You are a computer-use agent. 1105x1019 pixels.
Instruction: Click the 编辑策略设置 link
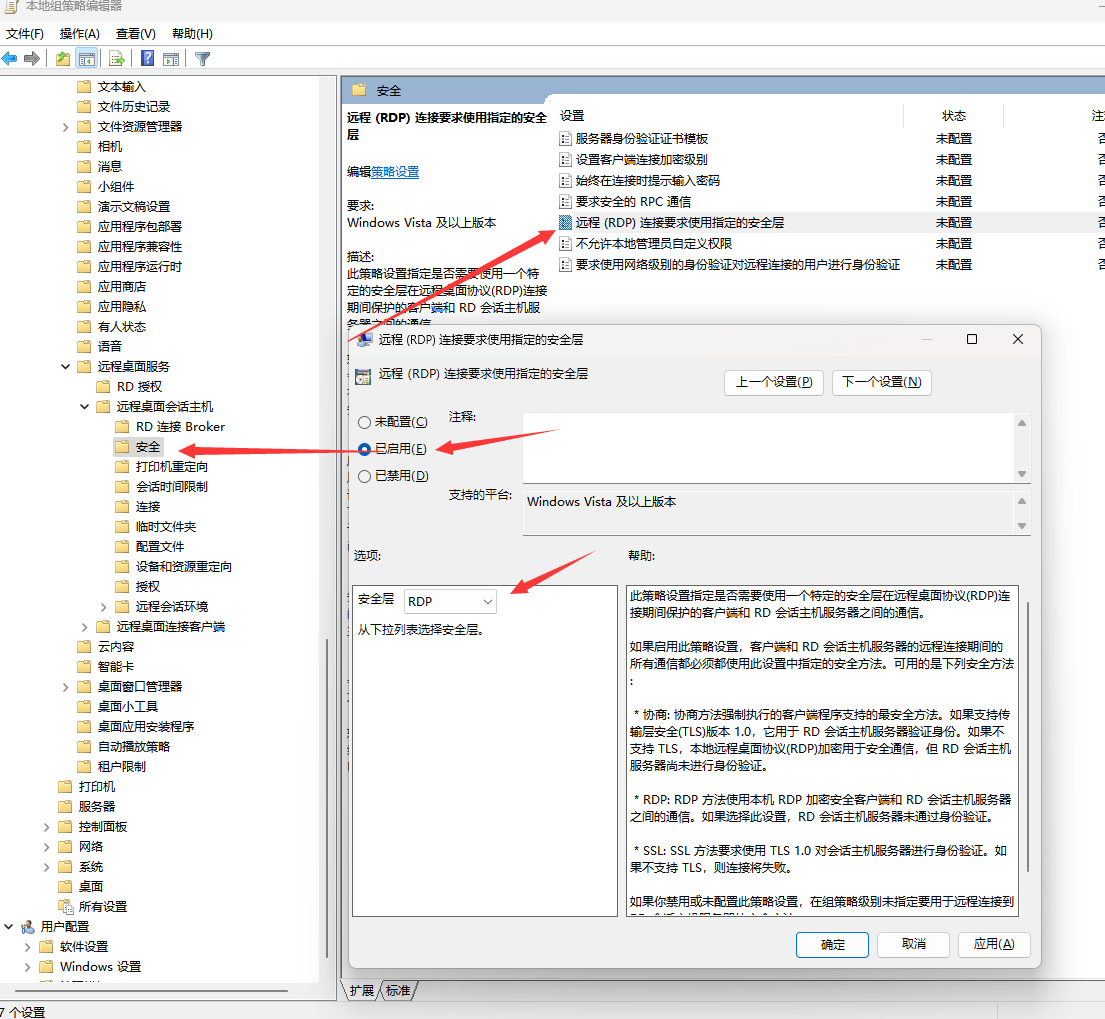pos(395,172)
